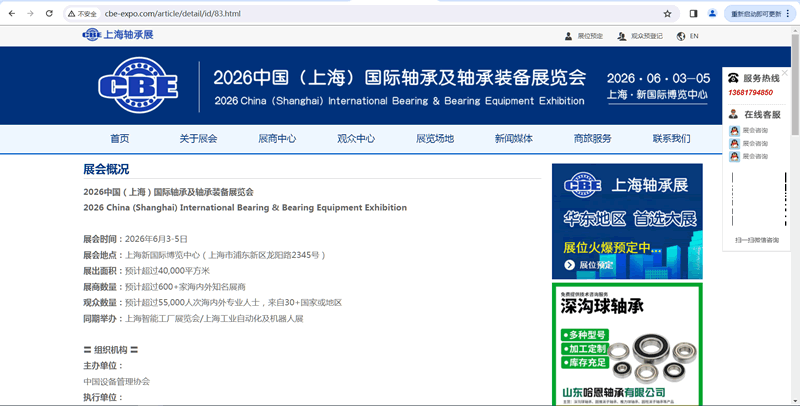Click the large CBE bearing logo

(x=138, y=85)
